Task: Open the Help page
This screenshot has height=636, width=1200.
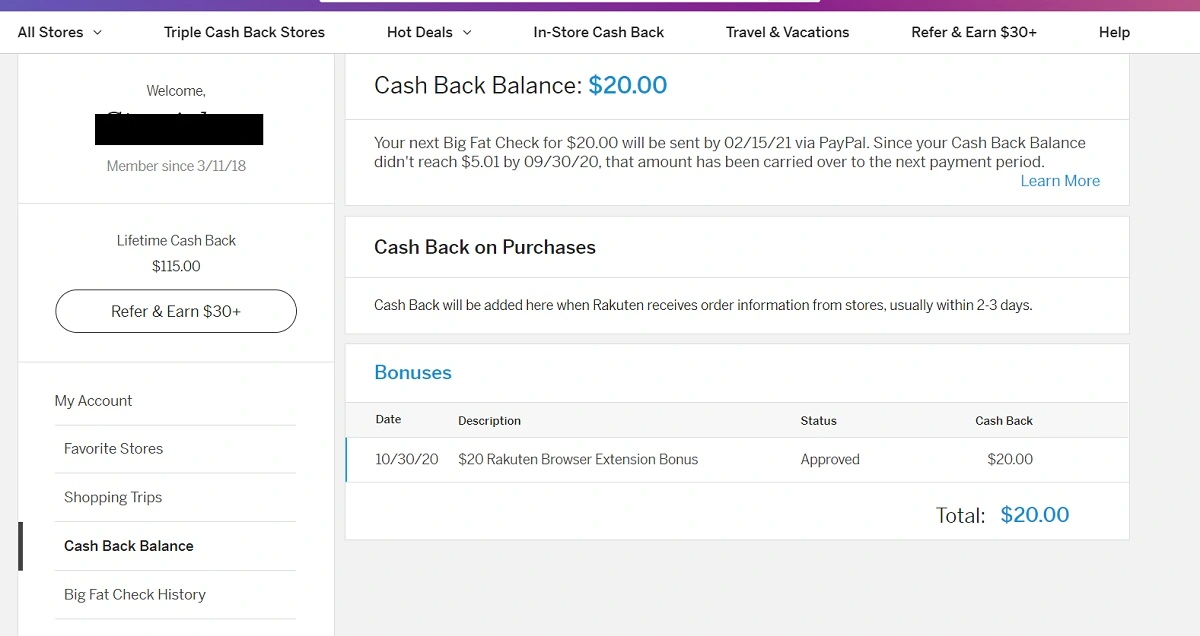Action: 1114,32
